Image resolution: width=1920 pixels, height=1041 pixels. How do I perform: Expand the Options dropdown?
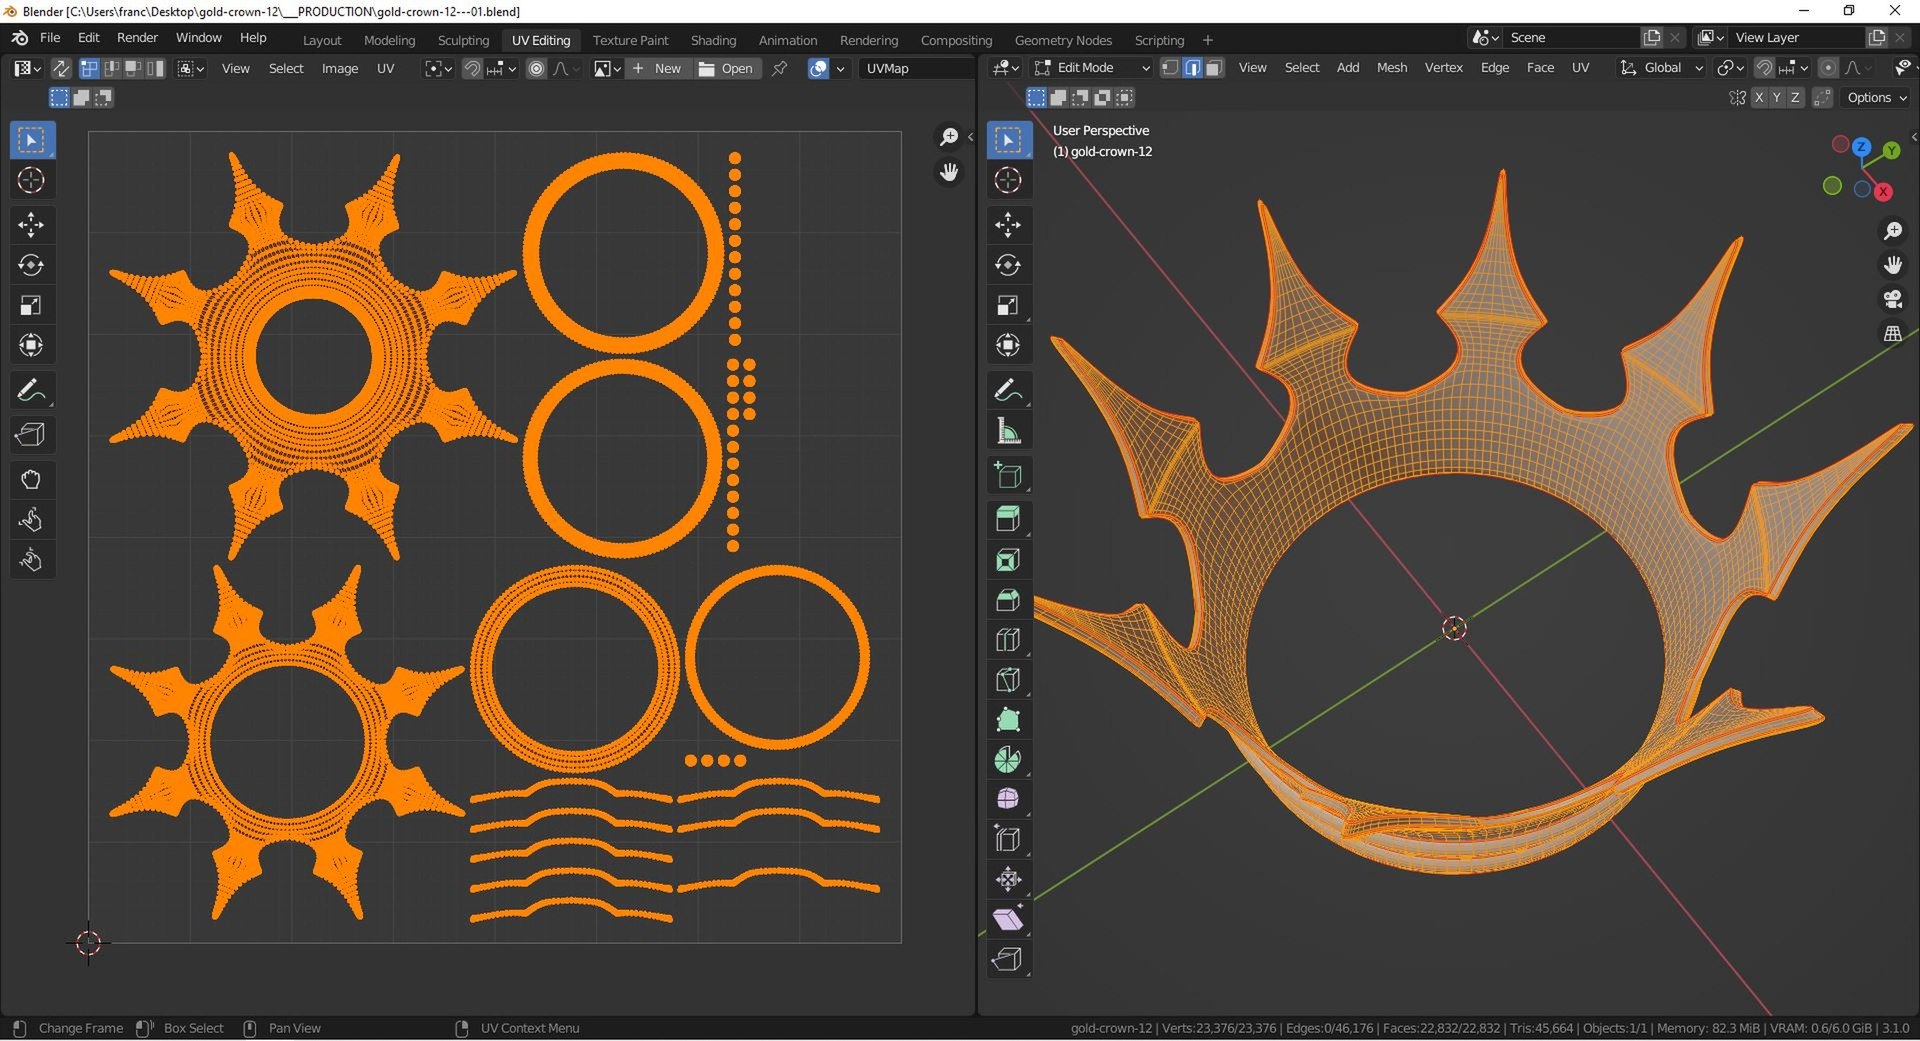pyautogui.click(x=1877, y=97)
